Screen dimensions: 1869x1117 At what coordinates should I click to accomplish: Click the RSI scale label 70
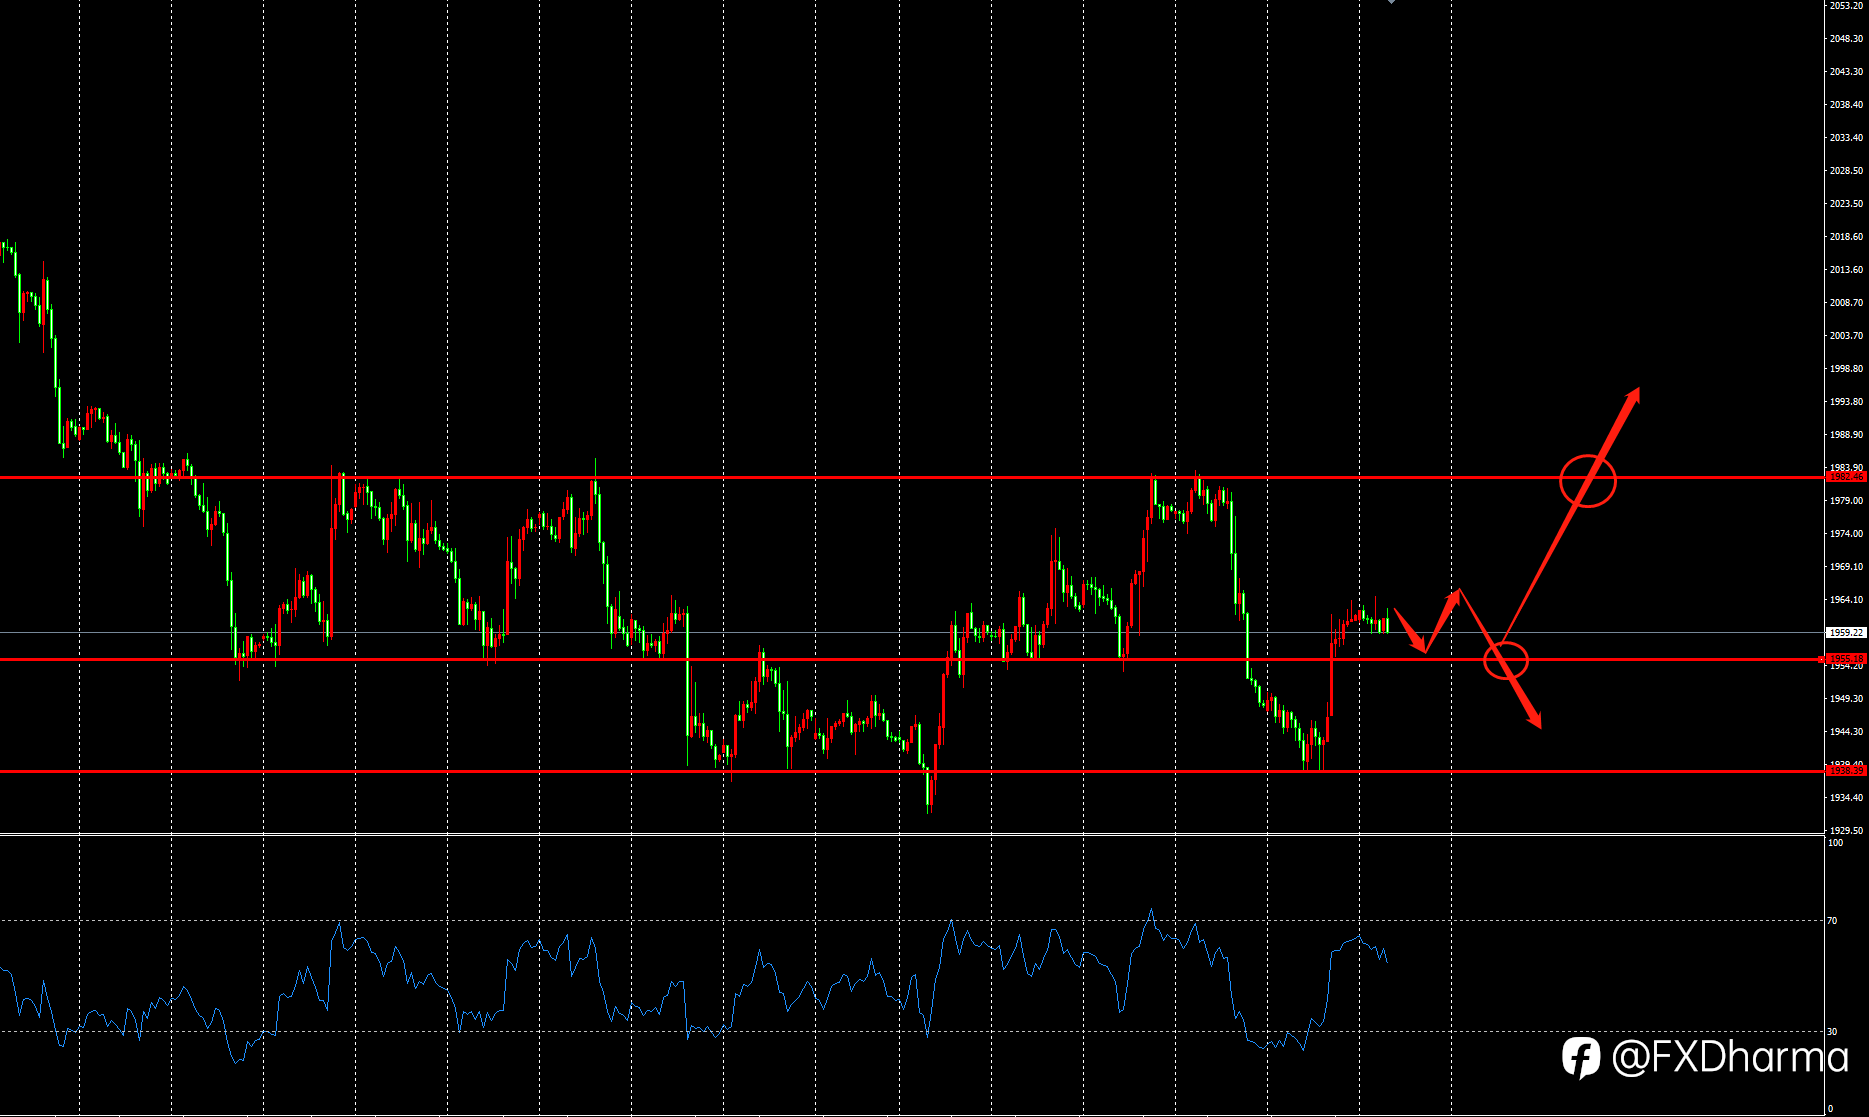click(x=1833, y=921)
